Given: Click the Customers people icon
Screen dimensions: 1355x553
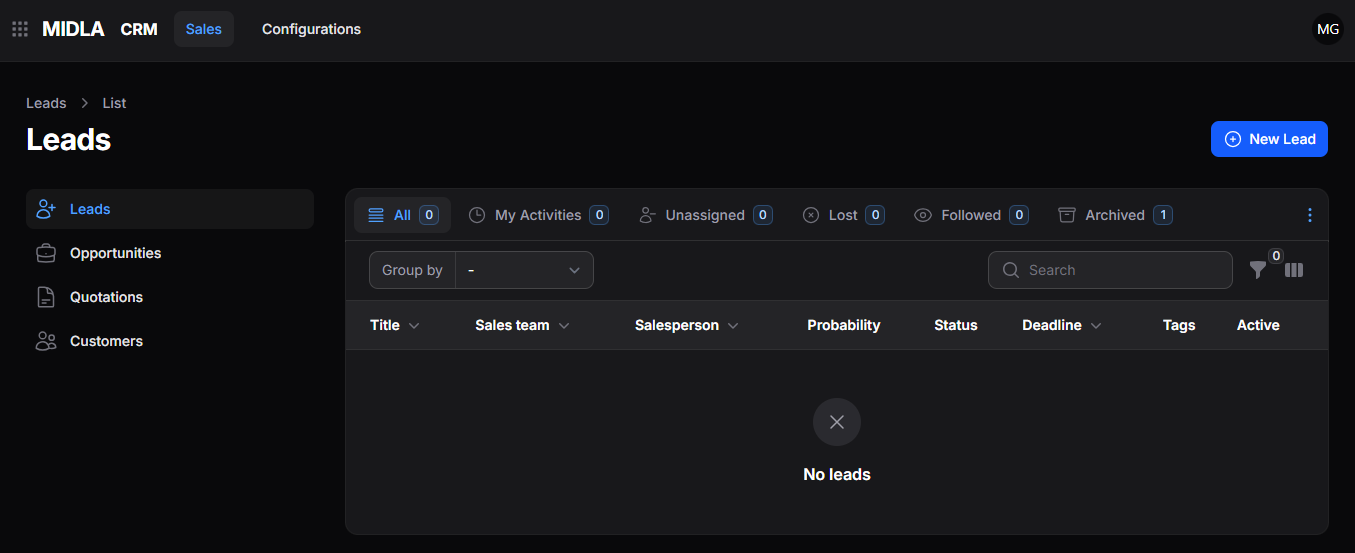Looking at the screenshot, I should 46,341.
